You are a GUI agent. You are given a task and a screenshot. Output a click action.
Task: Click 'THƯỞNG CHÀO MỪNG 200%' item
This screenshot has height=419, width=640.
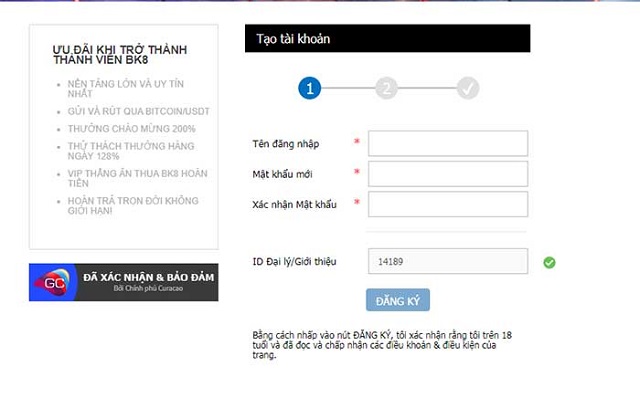click(131, 129)
